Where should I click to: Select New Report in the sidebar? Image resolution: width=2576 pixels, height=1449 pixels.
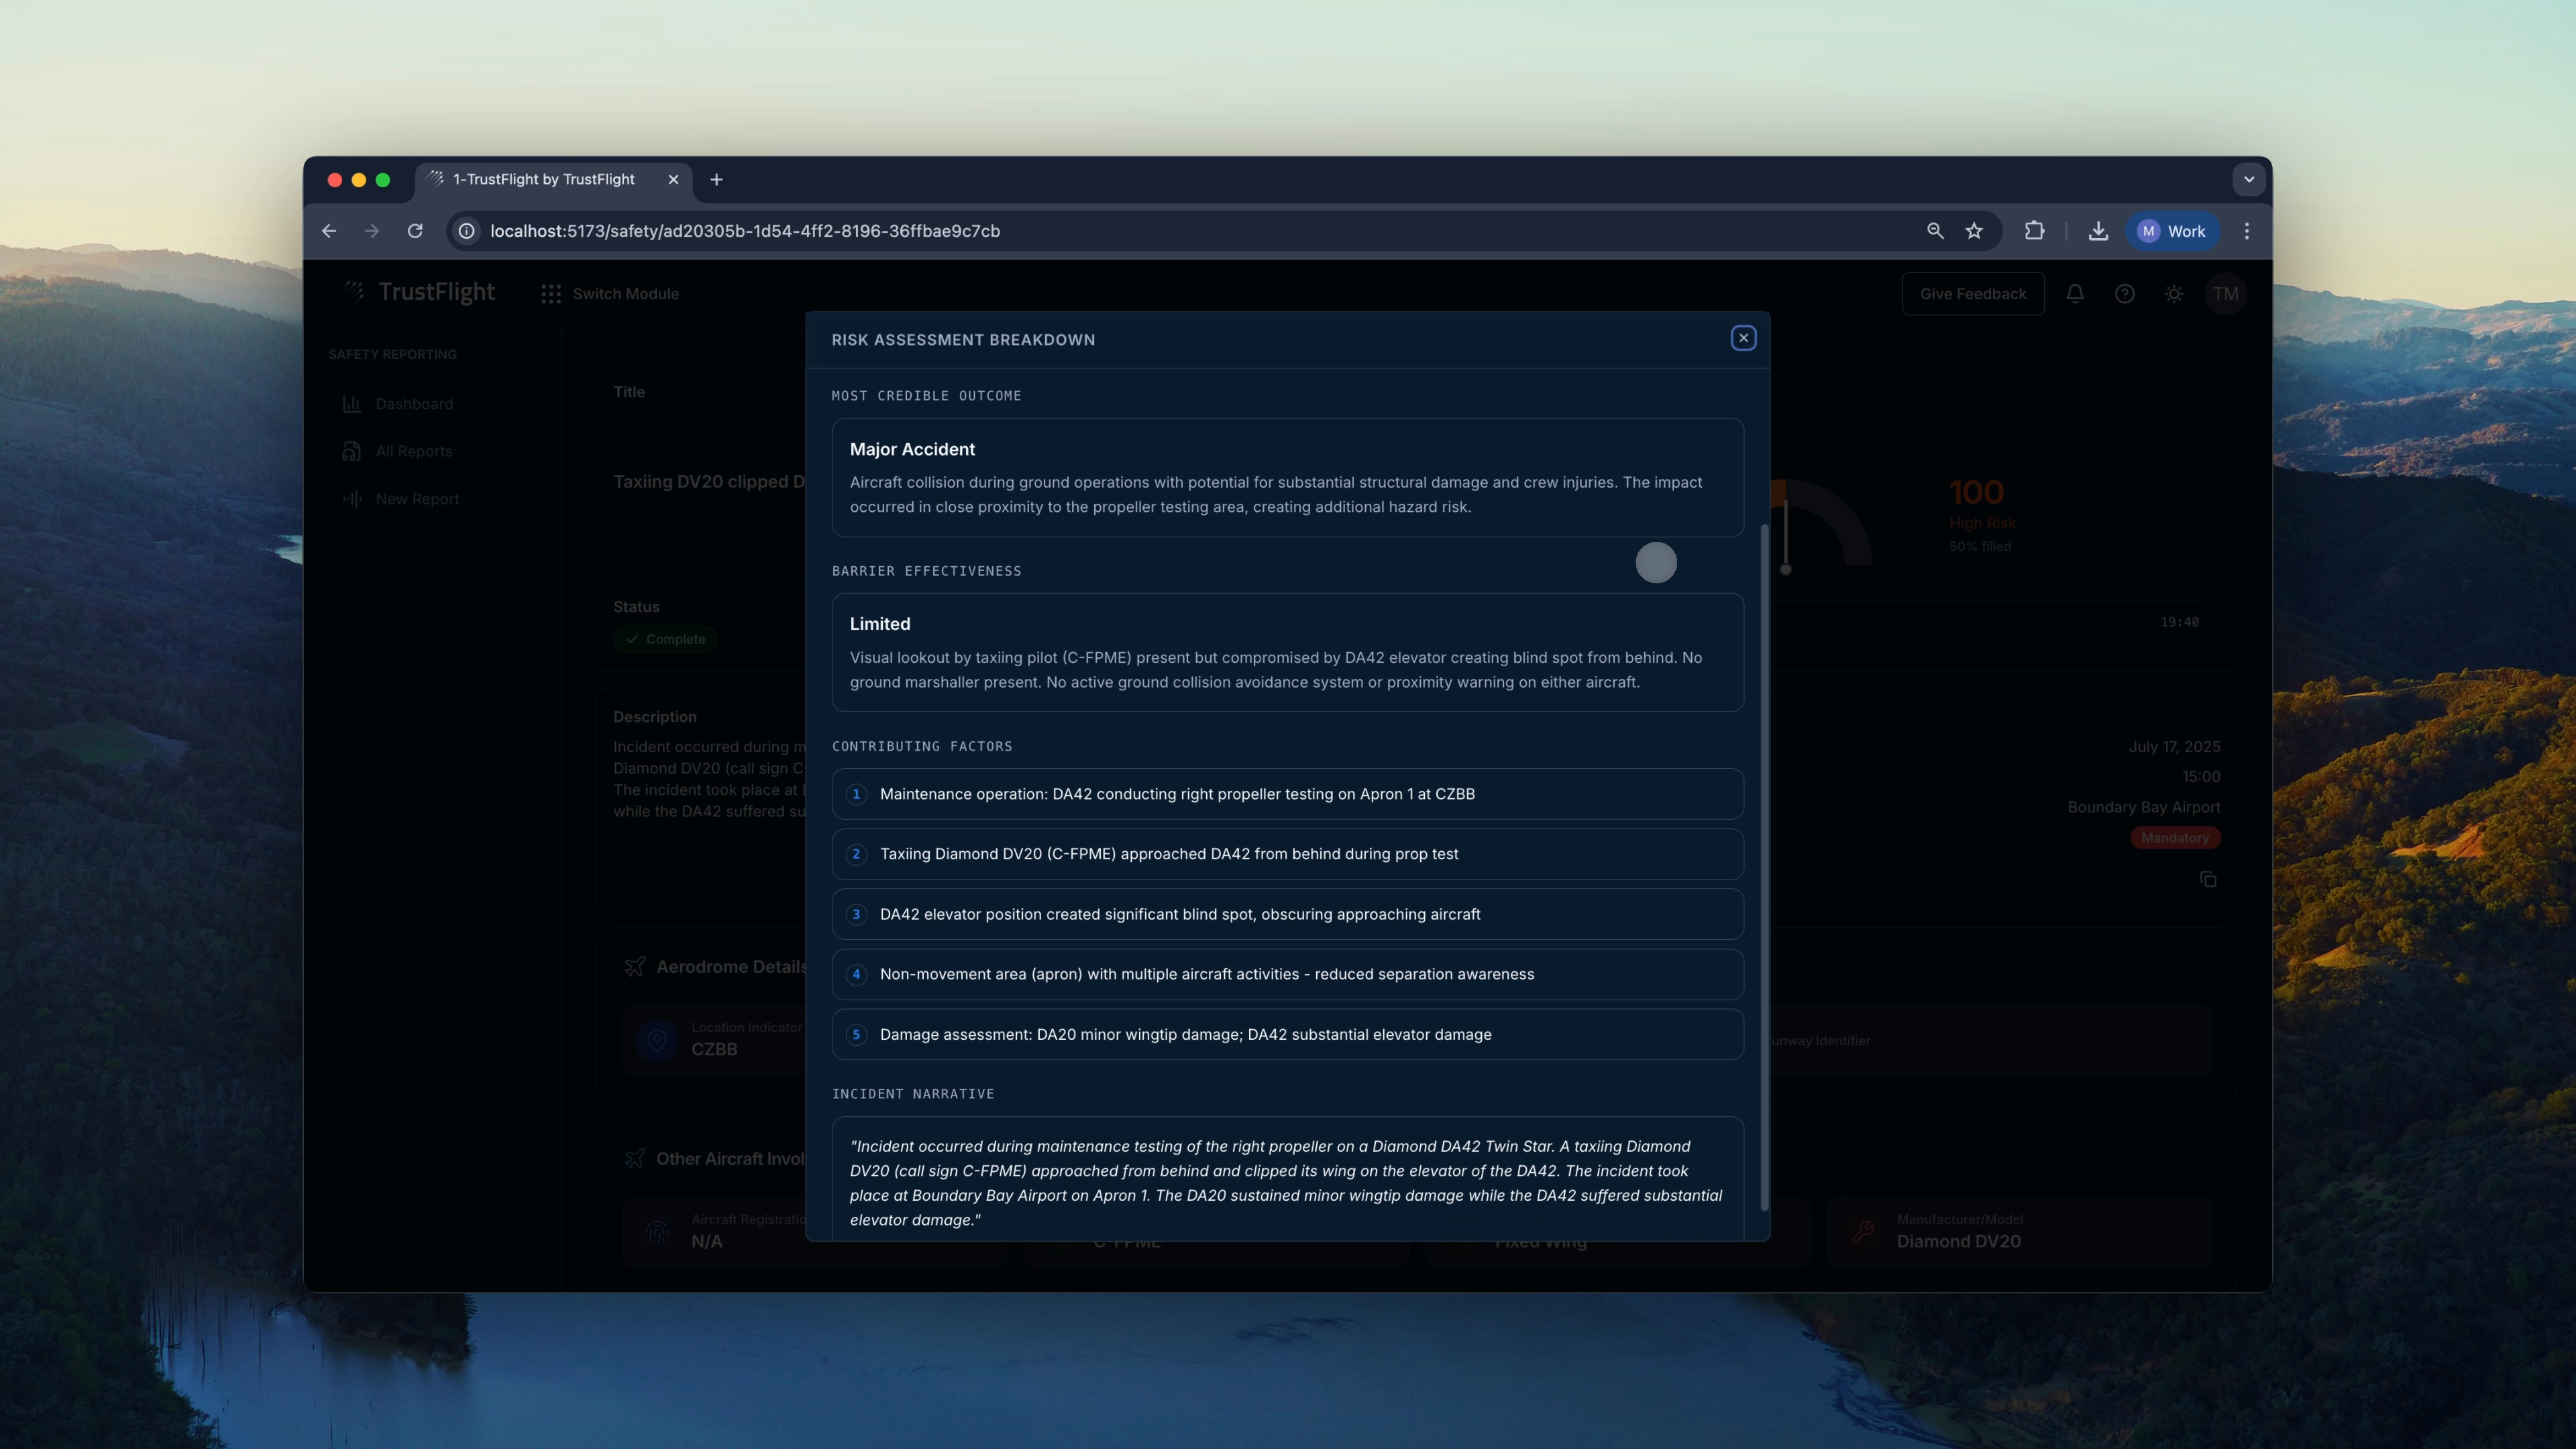tap(417, 499)
